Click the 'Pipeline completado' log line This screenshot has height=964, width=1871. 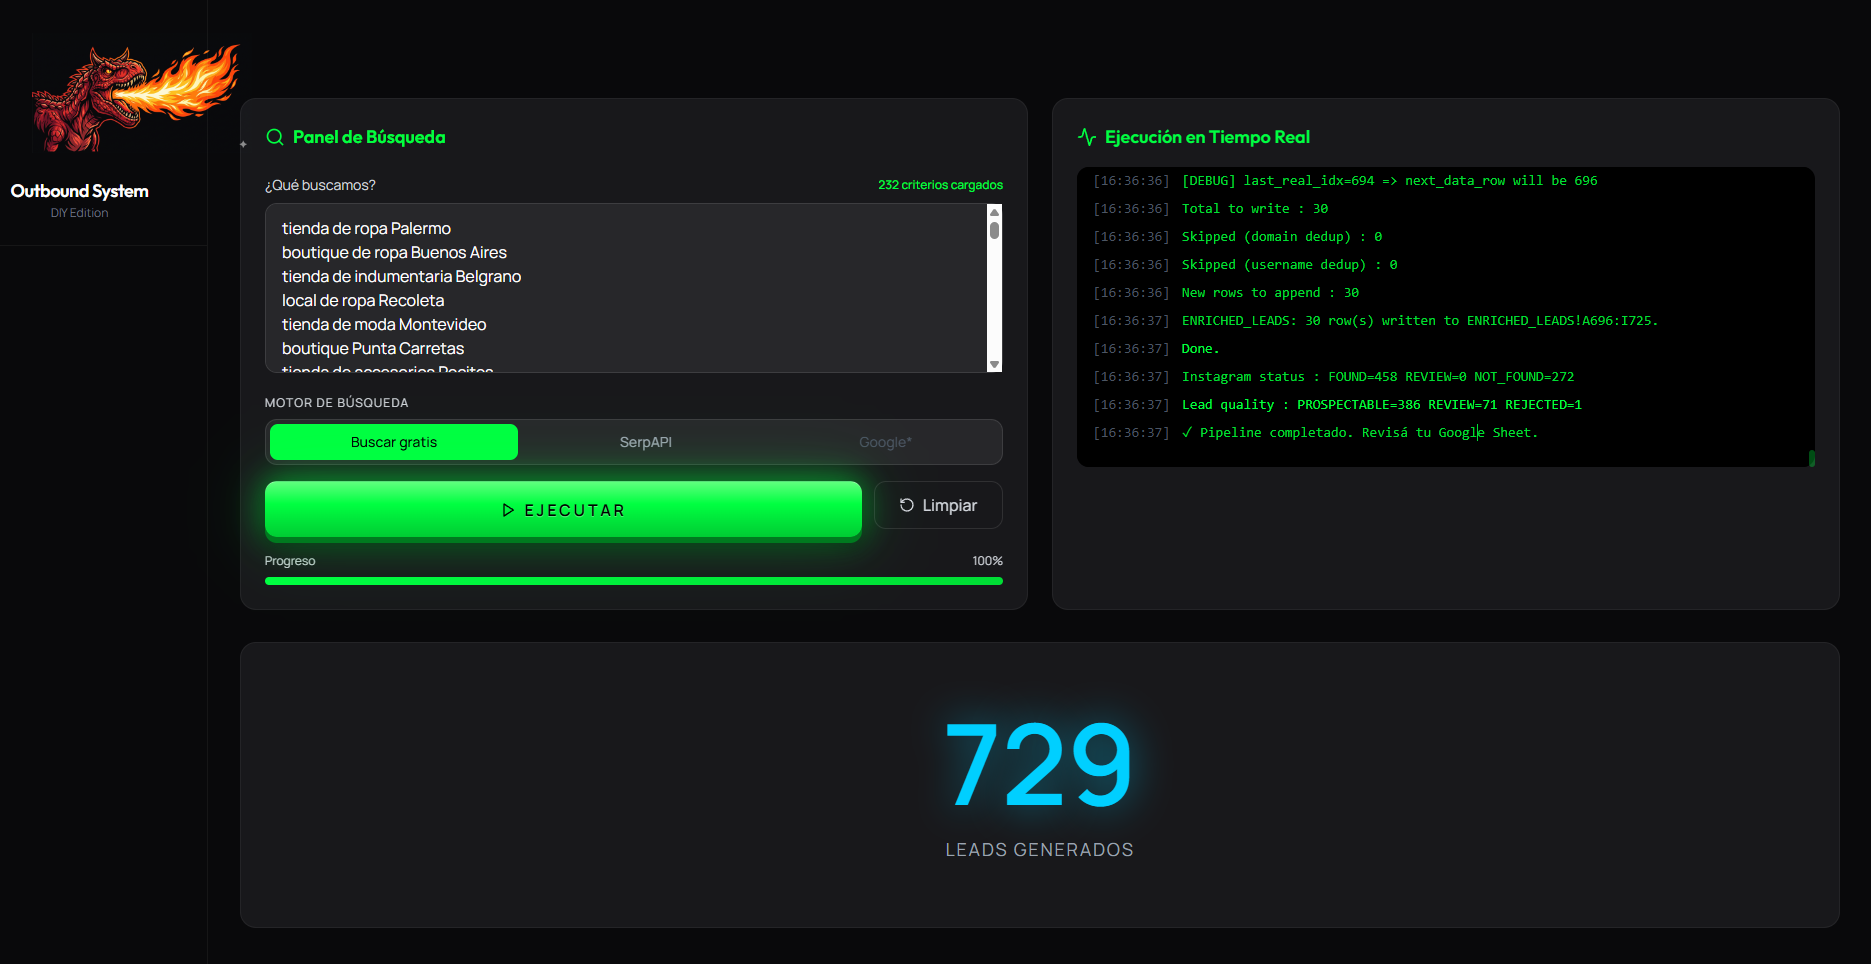(x=1359, y=433)
